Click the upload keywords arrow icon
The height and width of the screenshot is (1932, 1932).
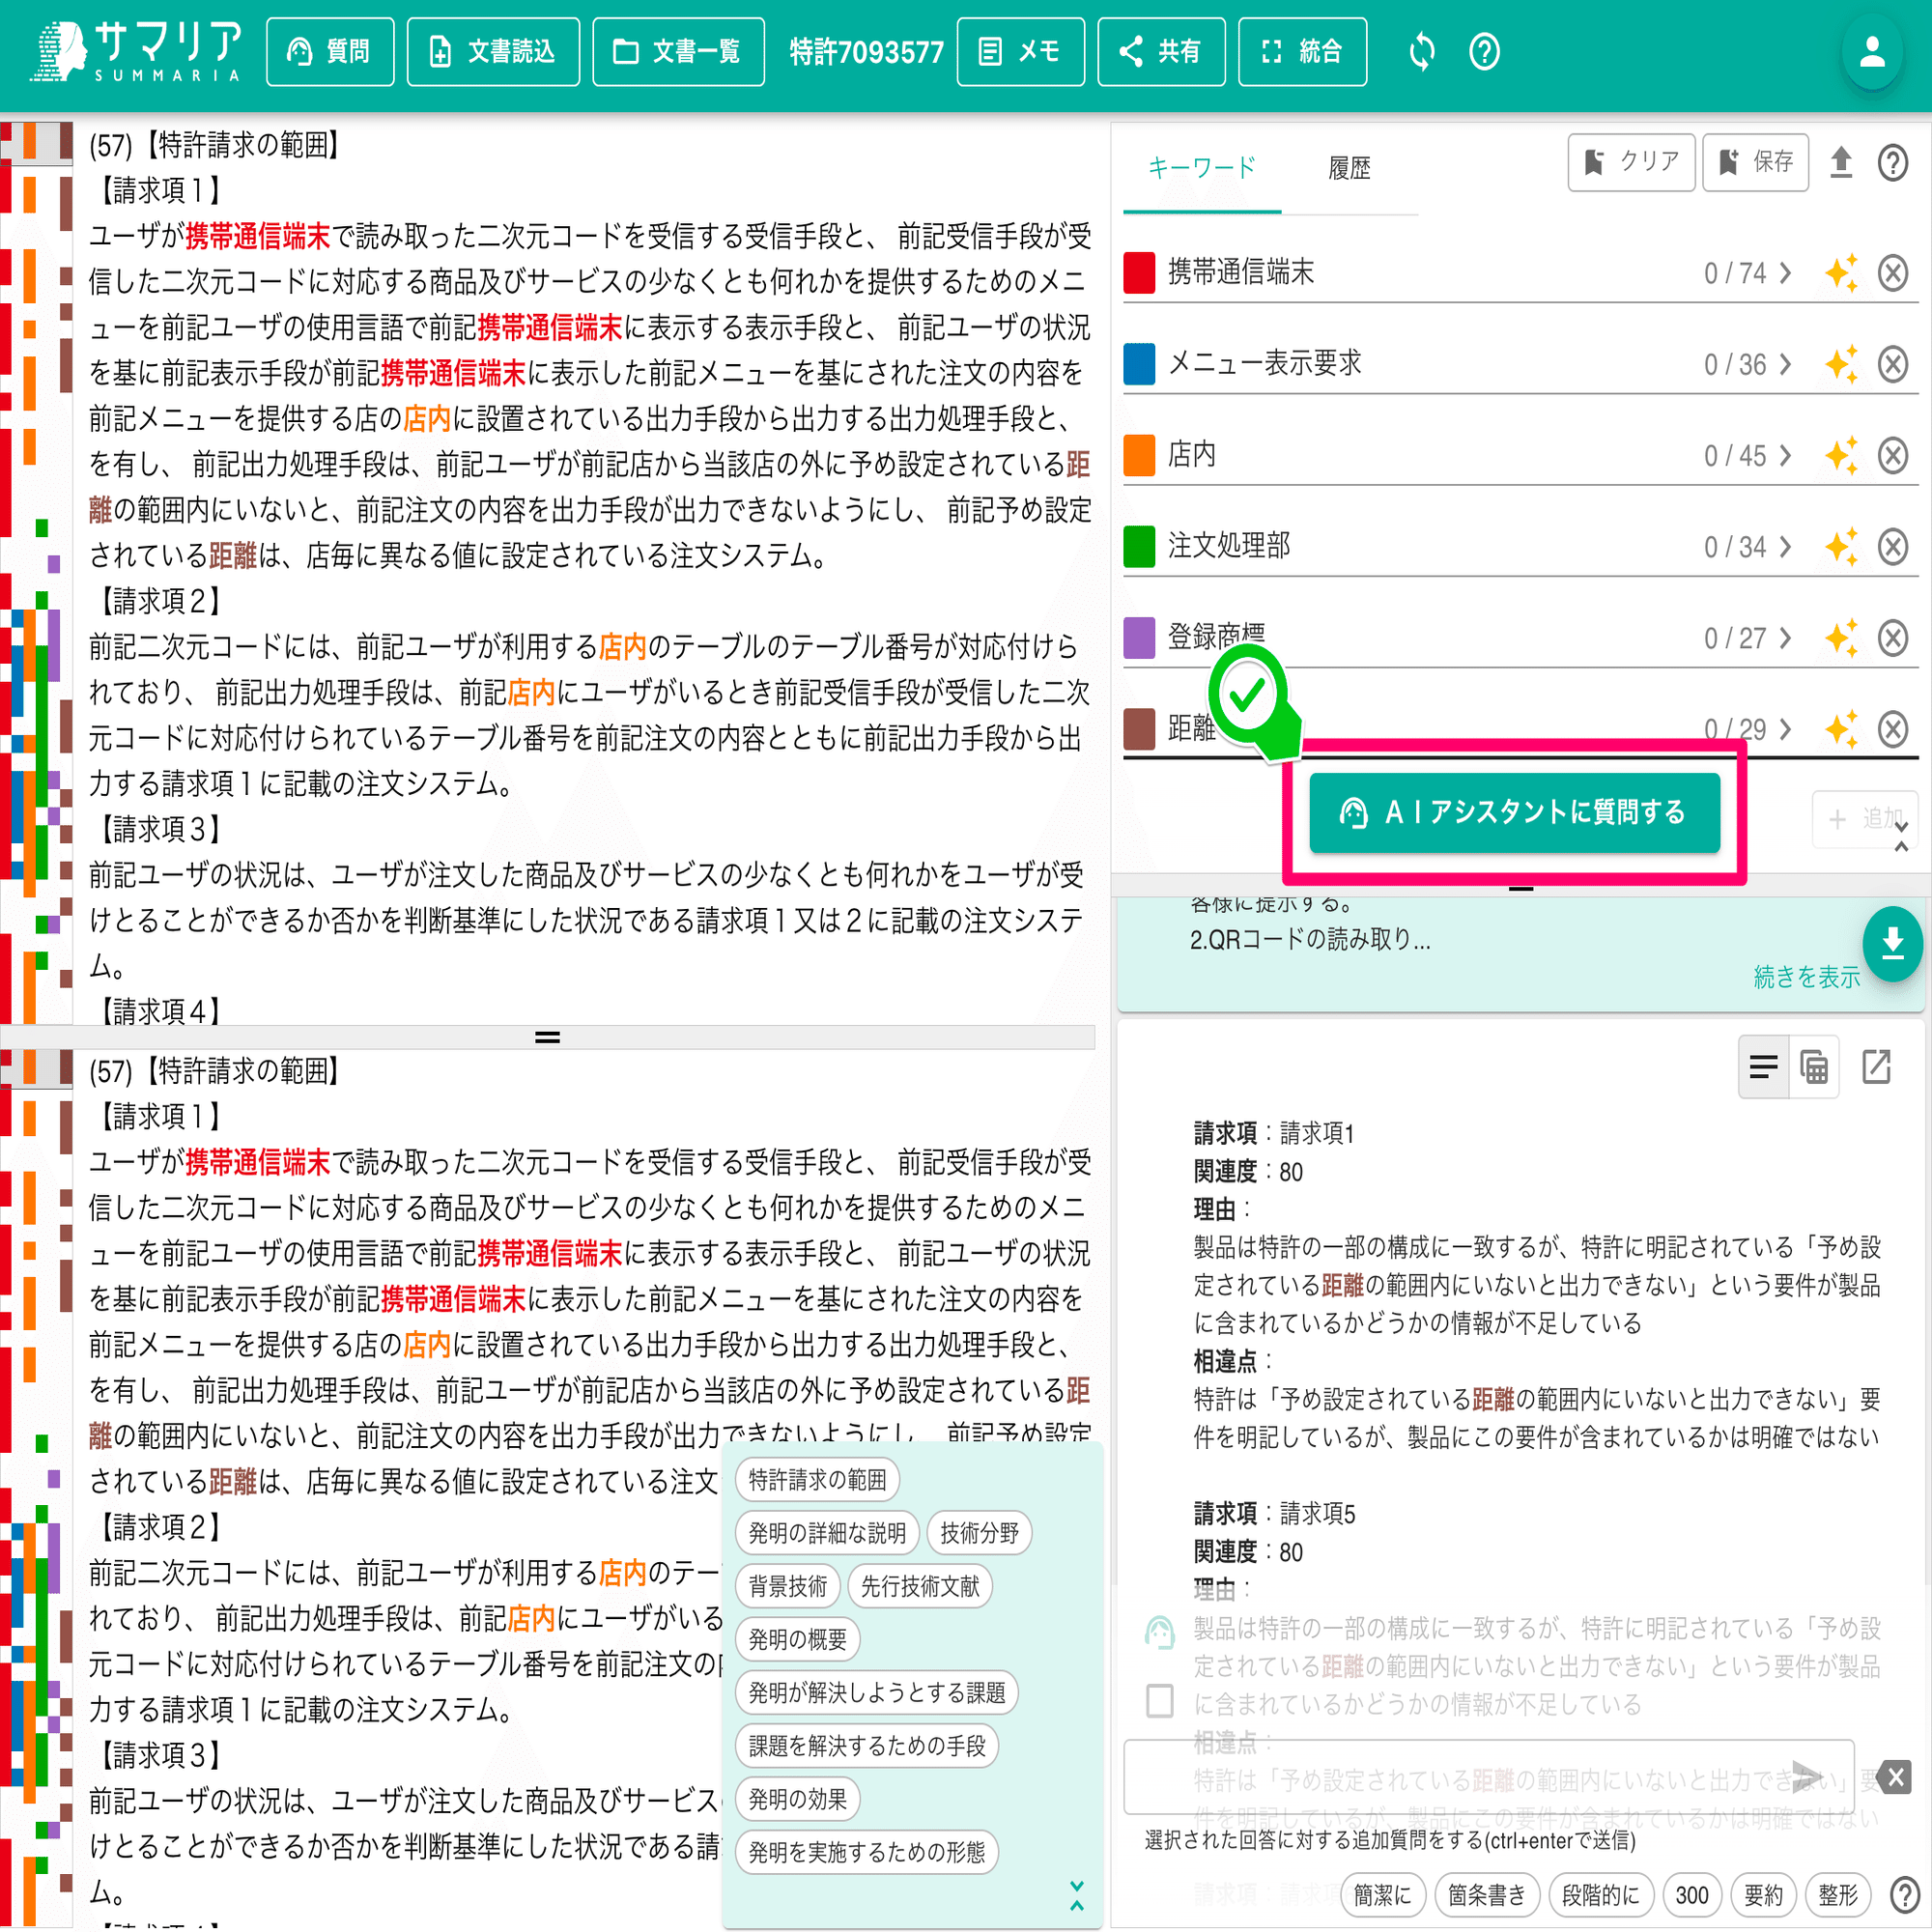[x=1840, y=162]
